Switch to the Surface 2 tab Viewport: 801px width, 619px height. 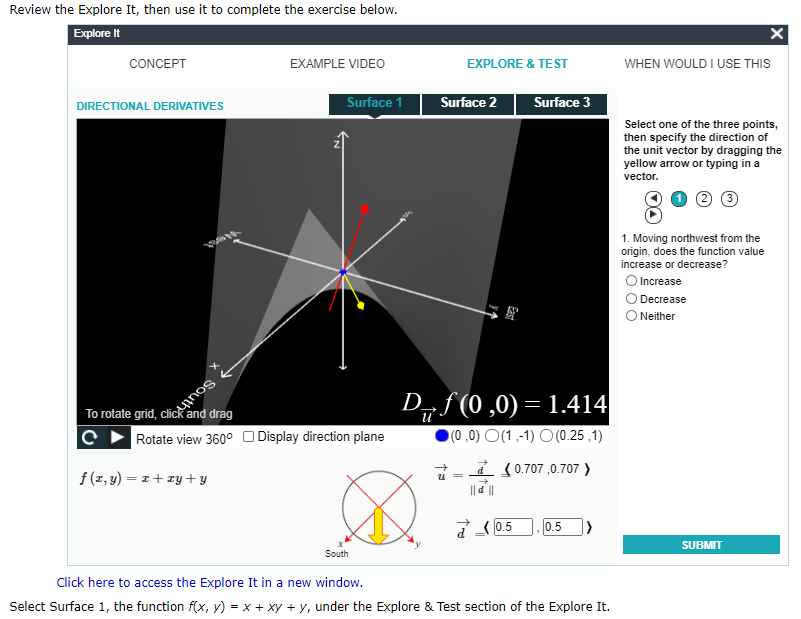point(467,103)
